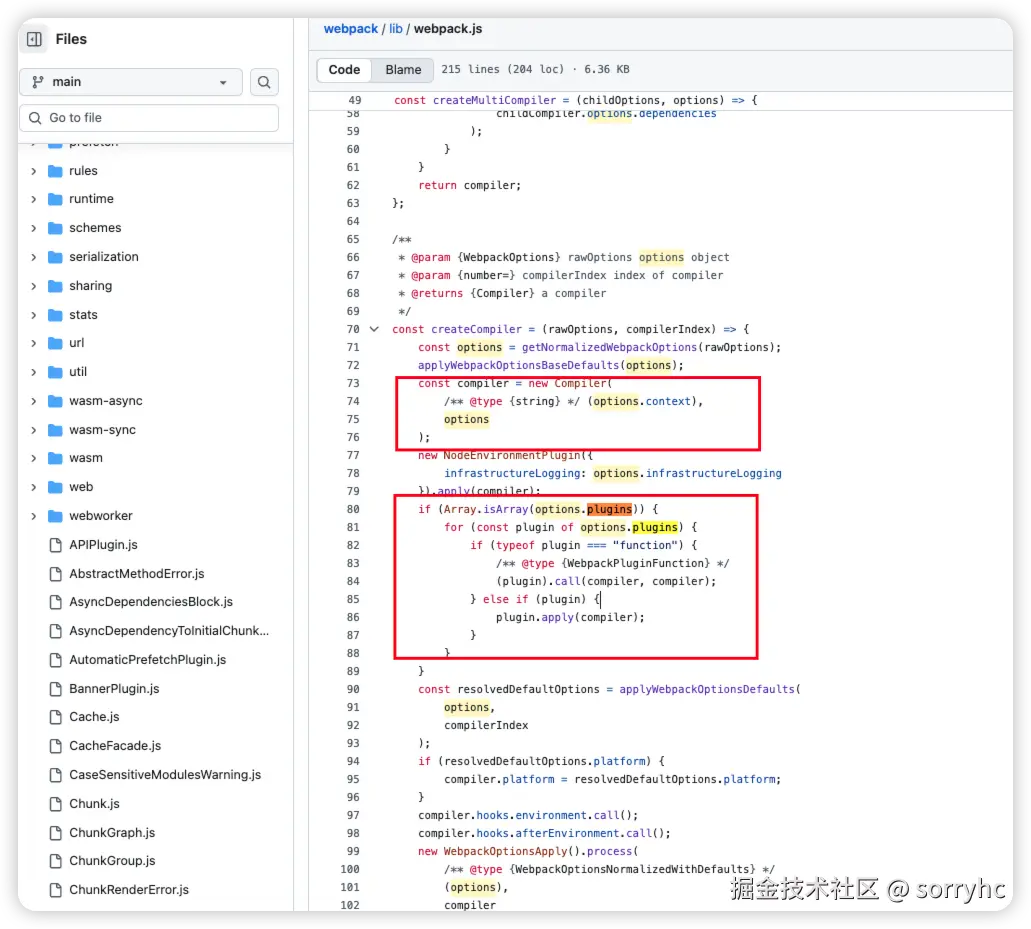Image resolution: width=1031 pixels, height=929 pixels.
Task: Click NodeEnvironmentPlugin on line 77
Action: 512,456
